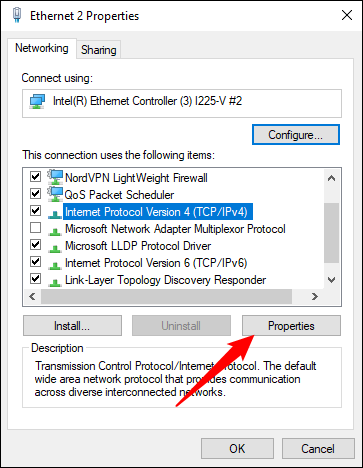Select the Networking tab
This screenshot has width=363, height=468.
[x=42, y=48]
